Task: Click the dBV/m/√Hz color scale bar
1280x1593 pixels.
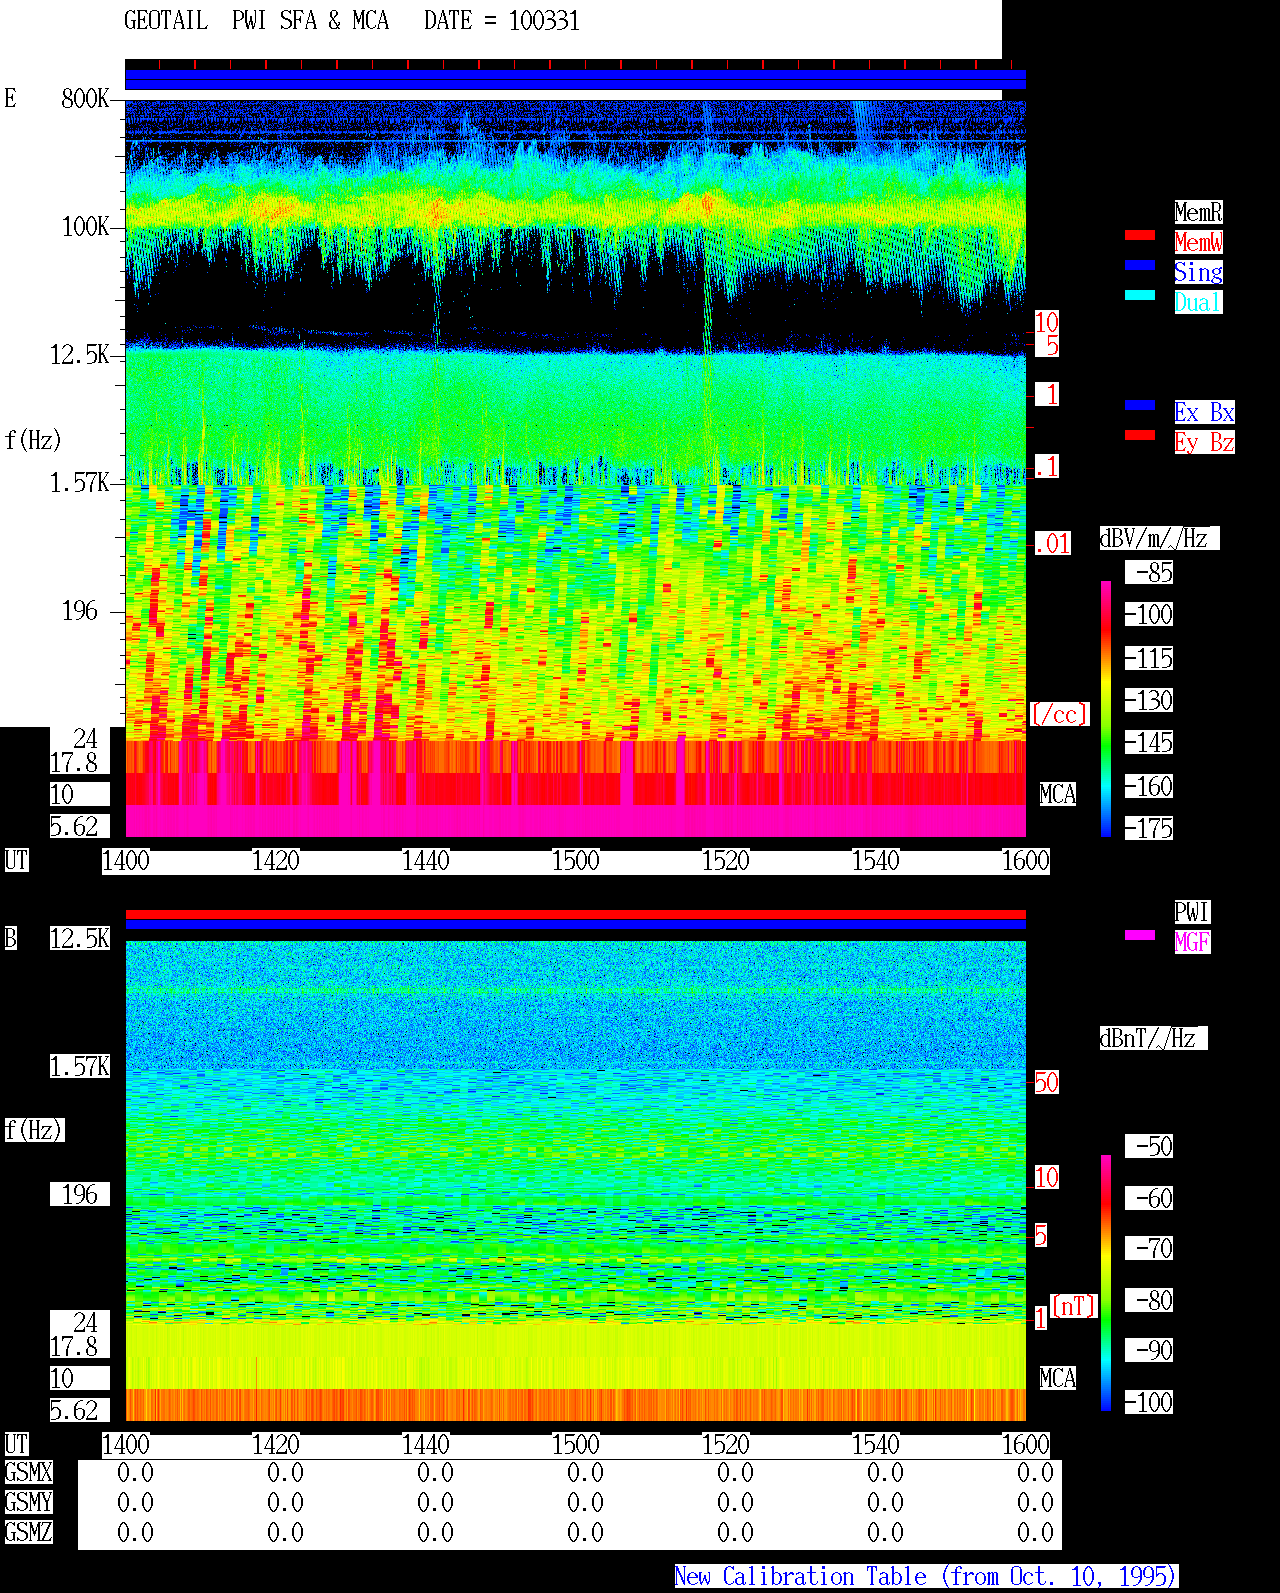Action: 1106,709
